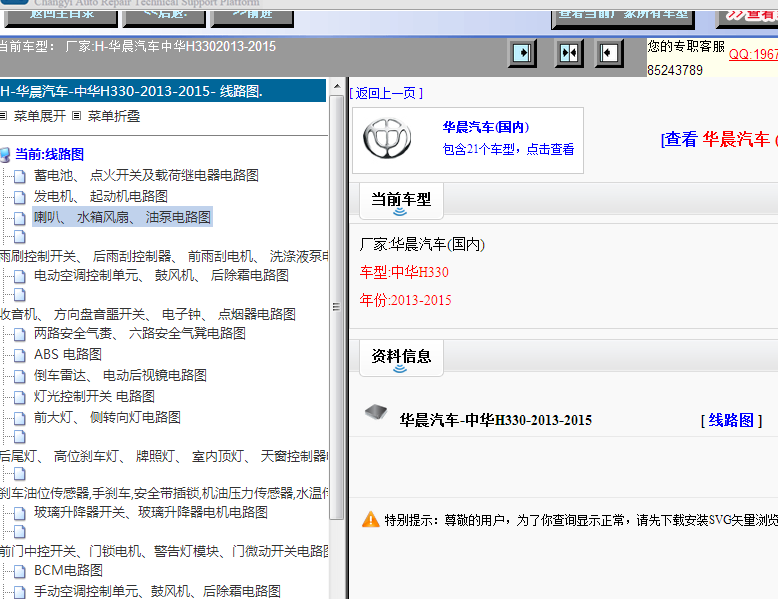
Task: Click the collapse-left panel arrow icon
Action: (609, 53)
